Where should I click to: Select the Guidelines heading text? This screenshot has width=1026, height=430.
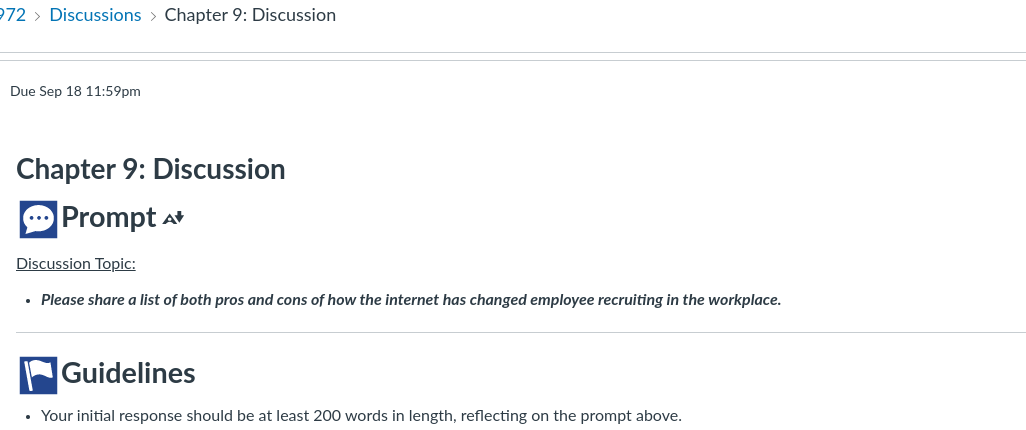point(128,373)
